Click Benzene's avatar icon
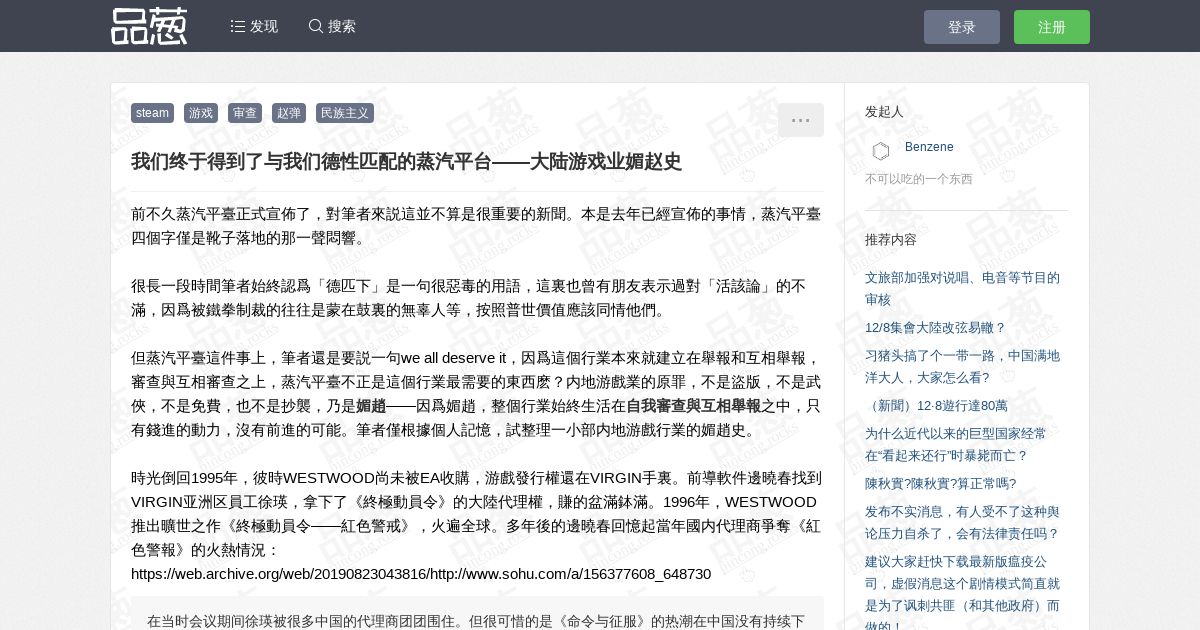The image size is (1200, 630). [x=881, y=151]
